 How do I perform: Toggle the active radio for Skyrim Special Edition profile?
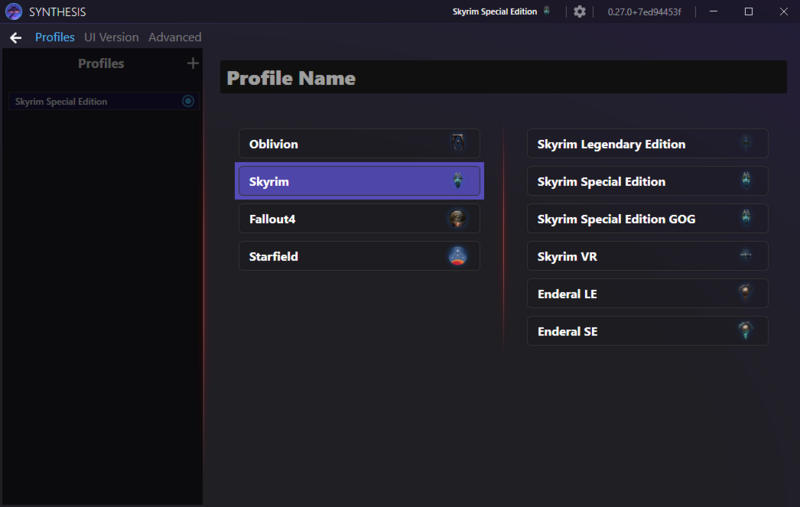click(188, 101)
